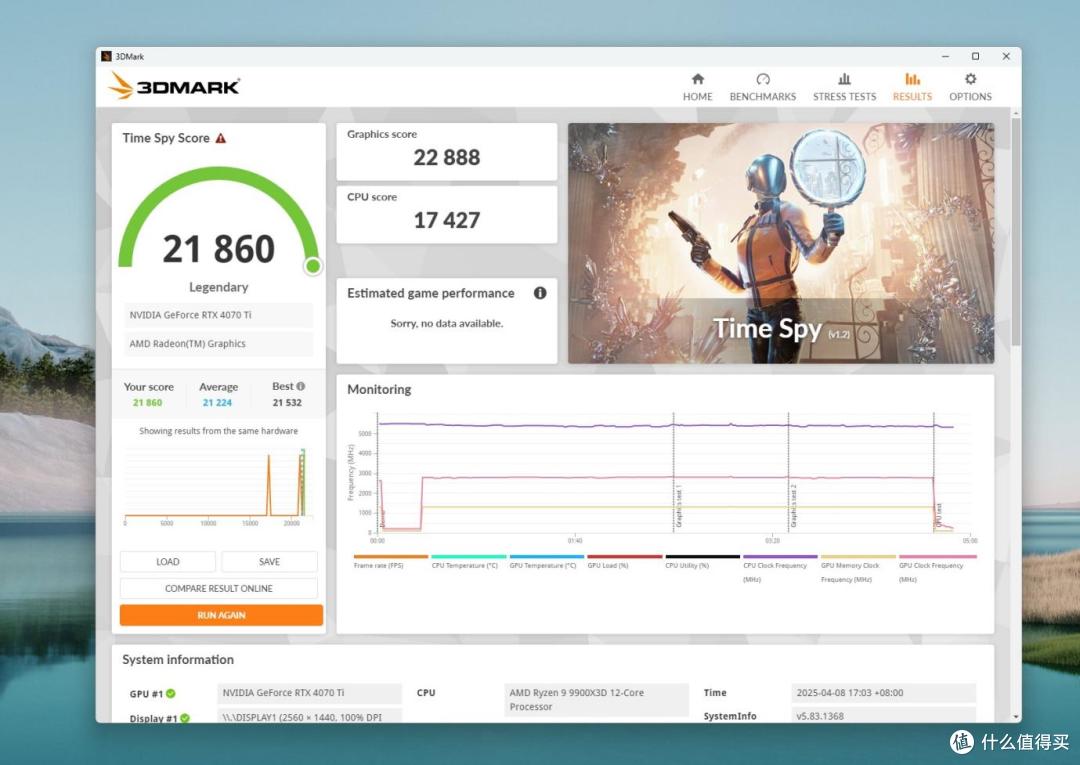Screen dimensions: 1080x765
Task: Select the RESULTS tab
Action: [912, 87]
